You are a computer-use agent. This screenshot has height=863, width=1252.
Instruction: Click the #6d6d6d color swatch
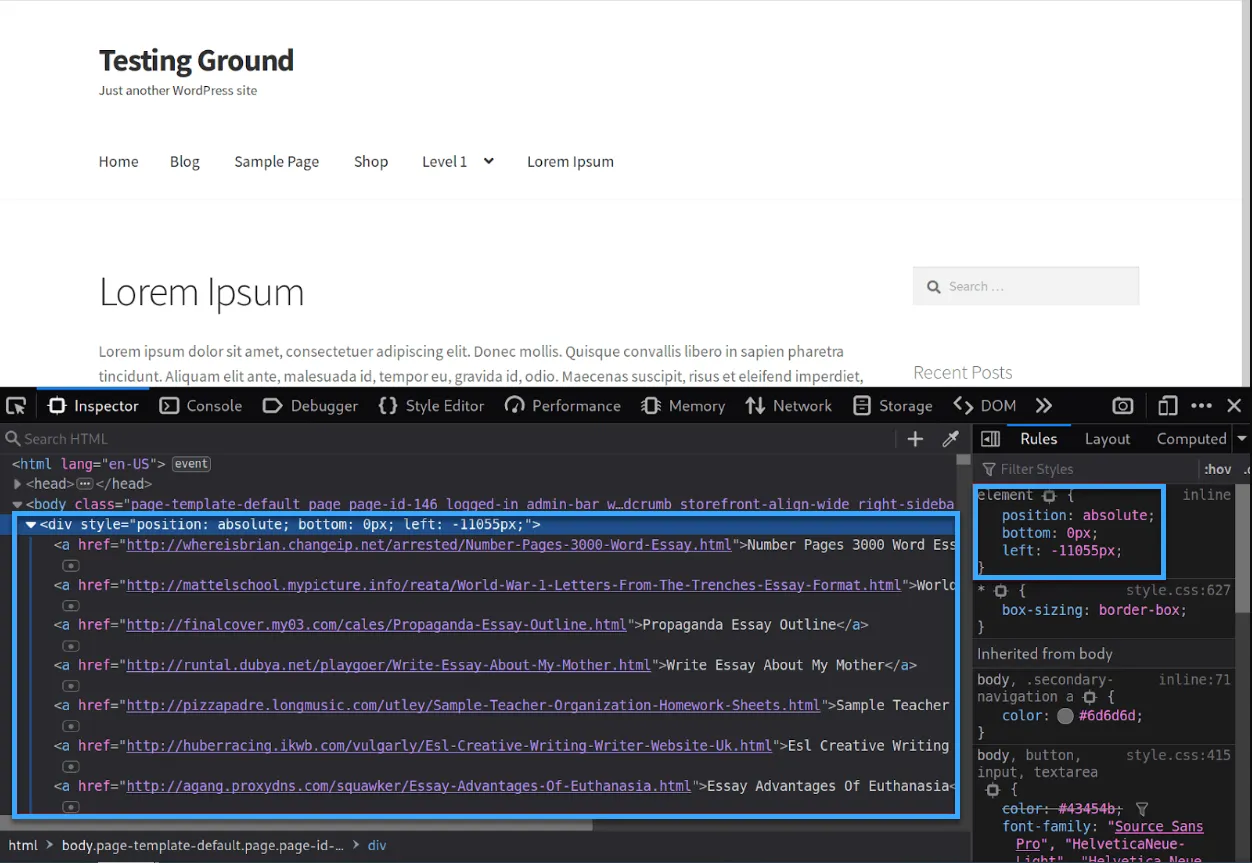pos(1065,716)
